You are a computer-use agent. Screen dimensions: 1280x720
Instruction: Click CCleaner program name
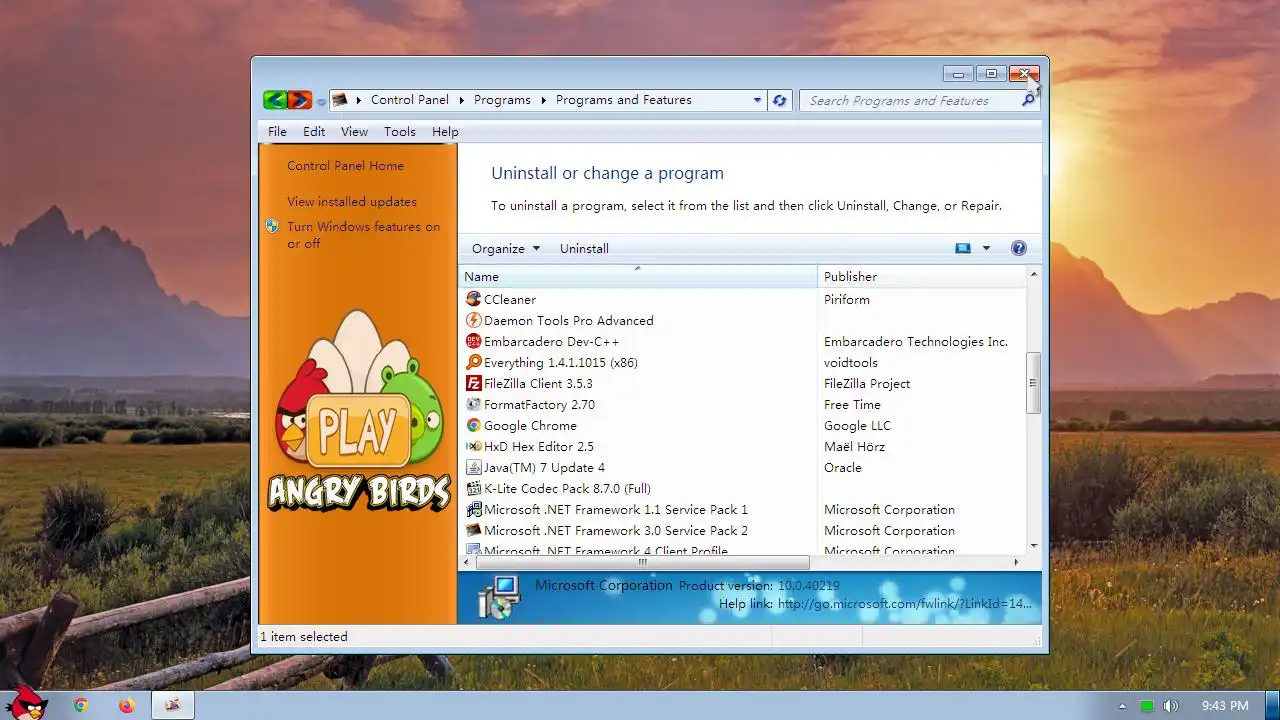click(x=510, y=299)
